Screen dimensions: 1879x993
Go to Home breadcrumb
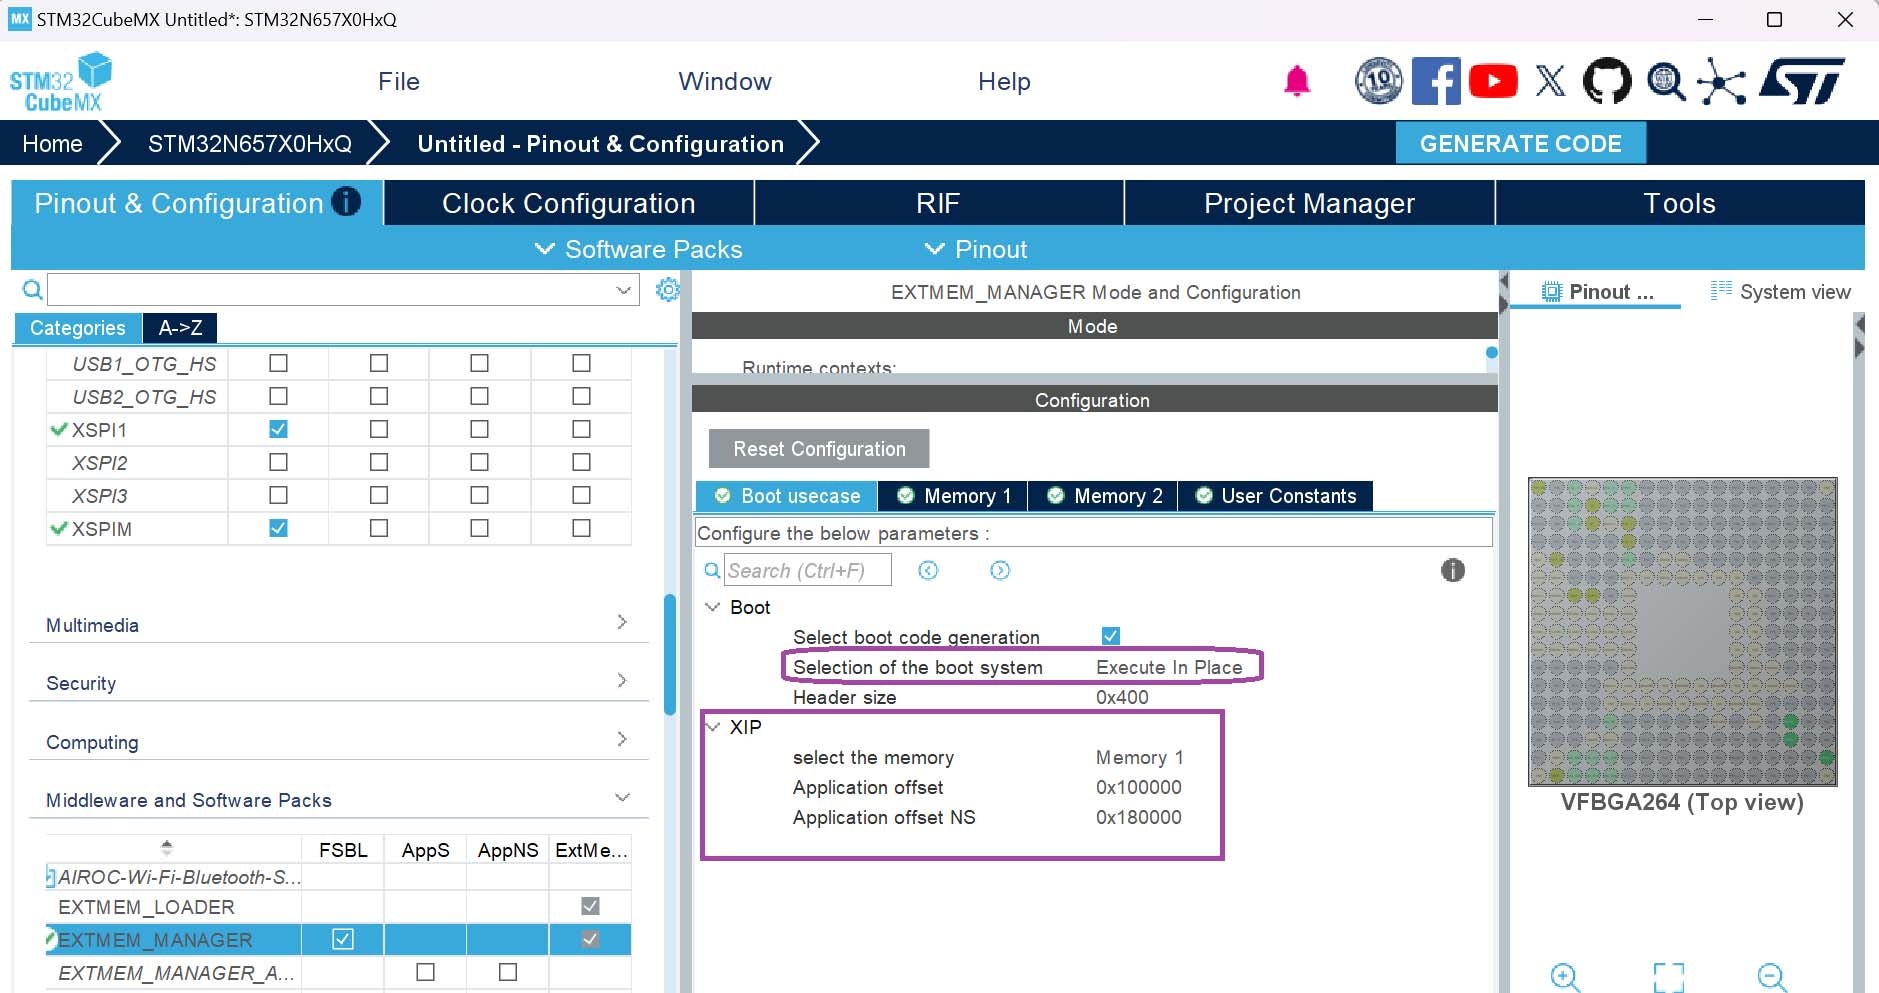click(x=53, y=144)
